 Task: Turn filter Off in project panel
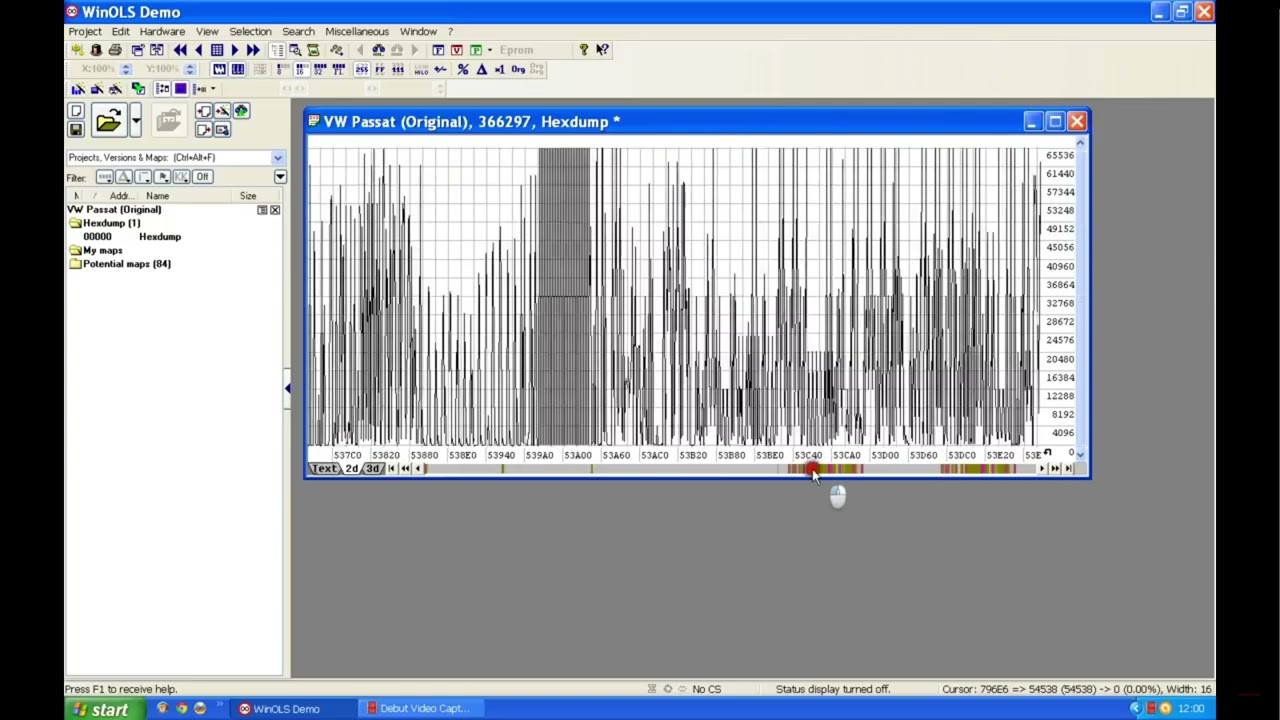202,177
